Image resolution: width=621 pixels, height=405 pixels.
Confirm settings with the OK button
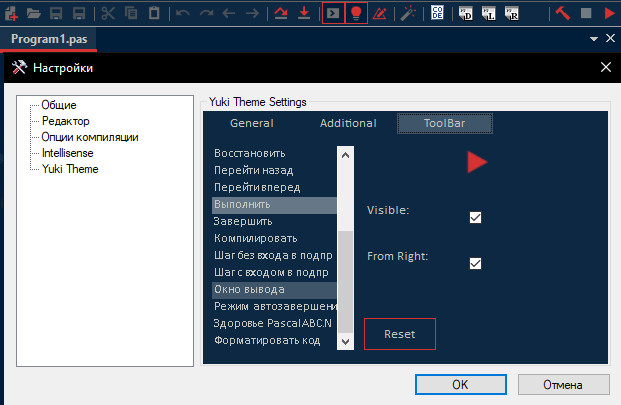461,384
